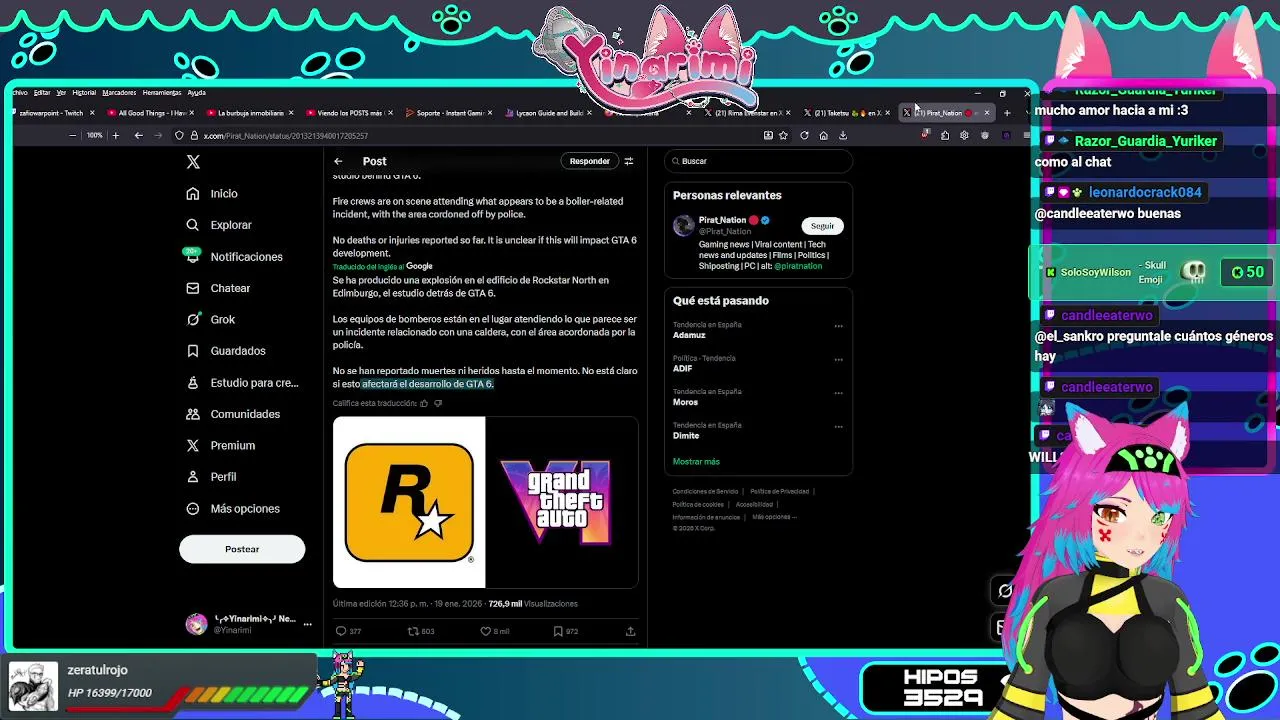Open the Grand Theft Auto VI image
The image size is (1280, 720).
click(x=562, y=502)
